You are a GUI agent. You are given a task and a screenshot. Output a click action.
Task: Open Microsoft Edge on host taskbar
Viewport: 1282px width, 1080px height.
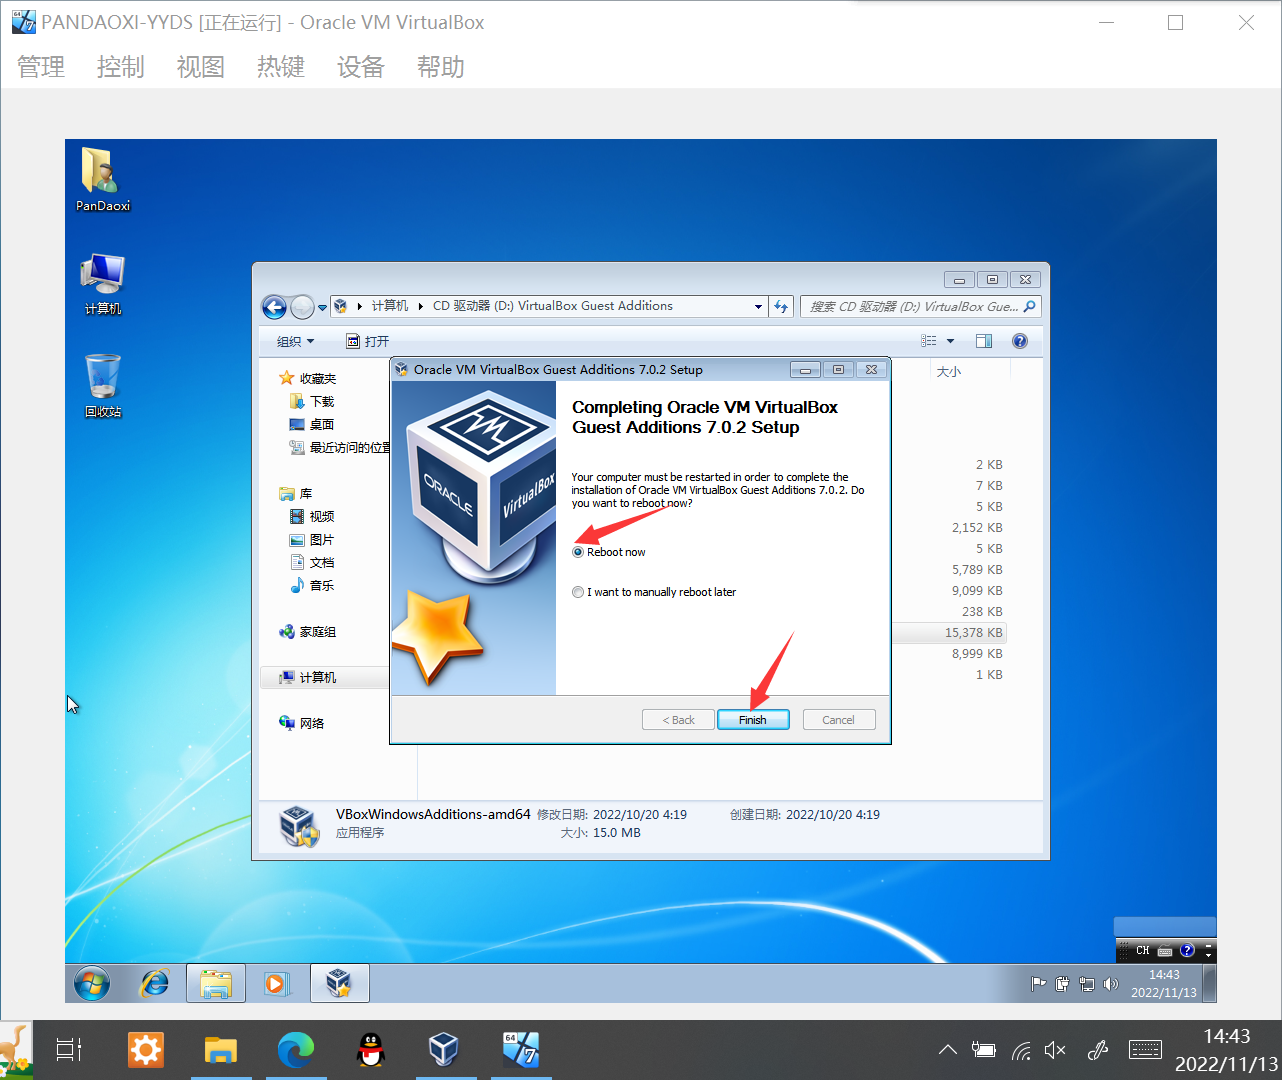click(296, 1050)
